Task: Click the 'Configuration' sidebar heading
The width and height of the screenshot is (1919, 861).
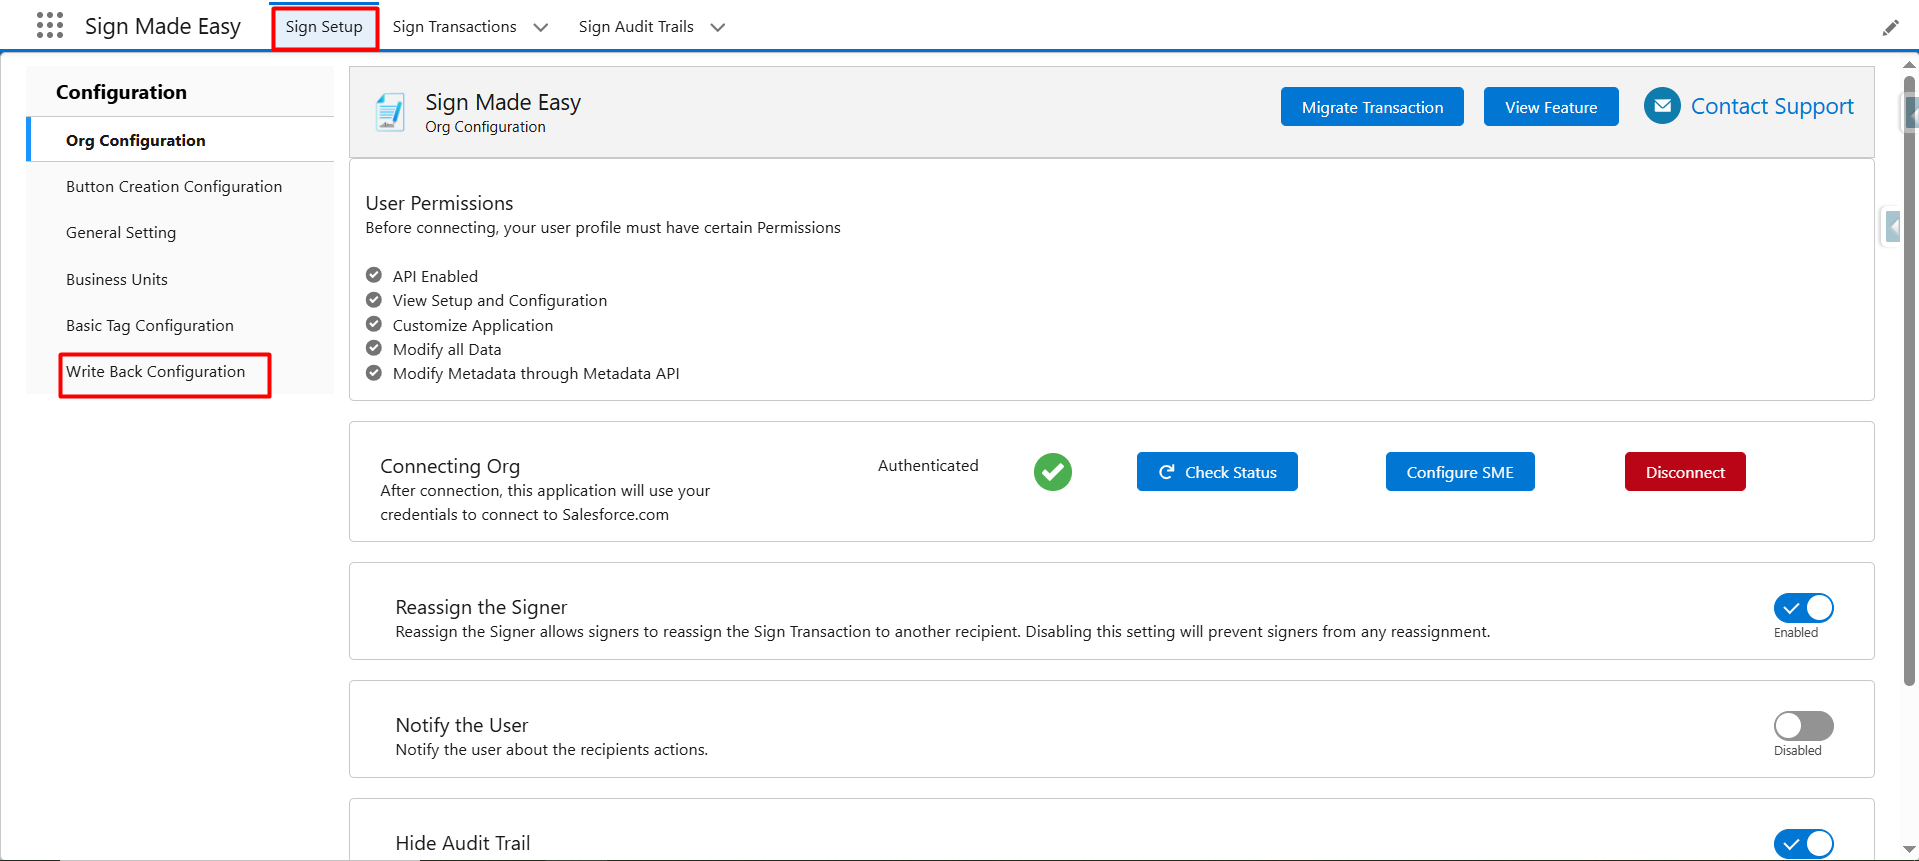Action: (121, 92)
